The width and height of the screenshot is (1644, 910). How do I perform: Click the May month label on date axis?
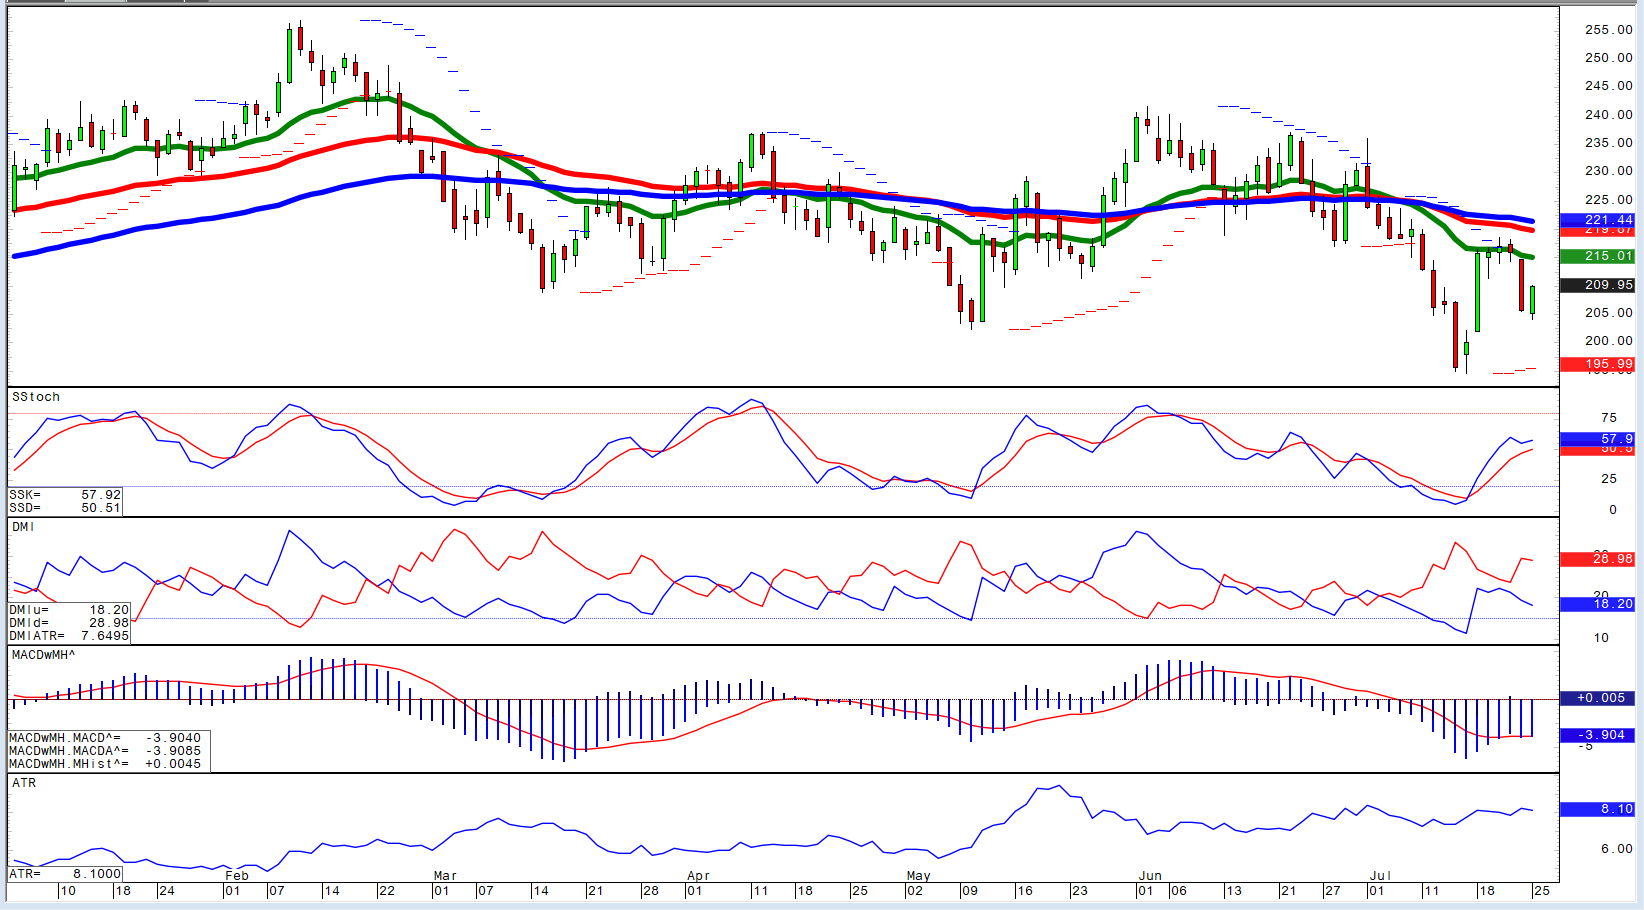(919, 876)
